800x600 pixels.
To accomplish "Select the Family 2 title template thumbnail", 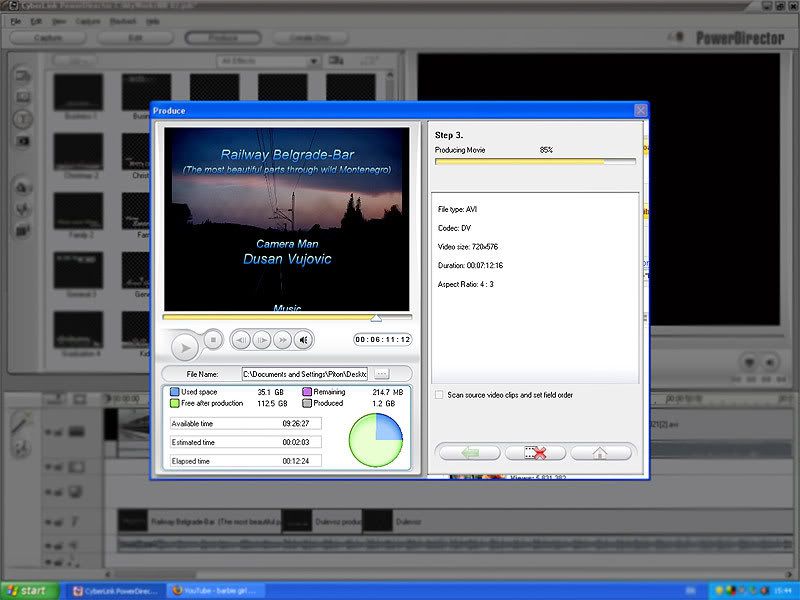I will pyautogui.click(x=79, y=211).
